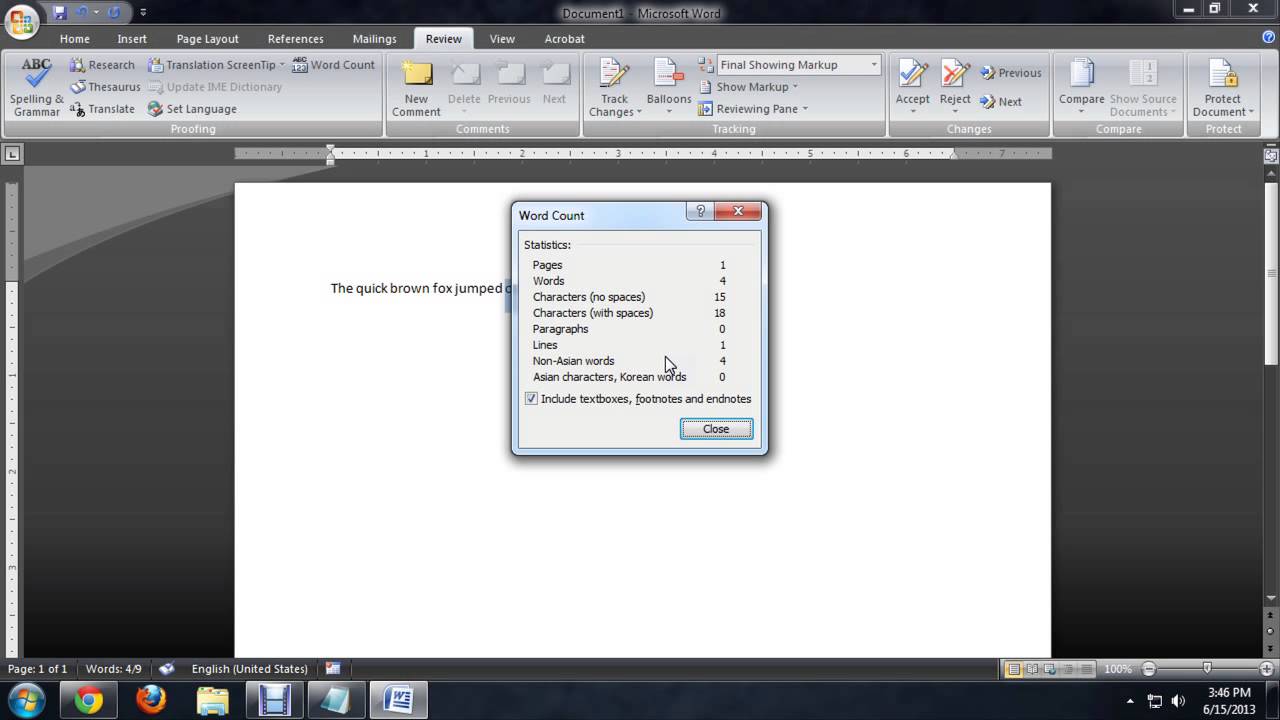The image size is (1280, 720).
Task: Expand Reviewing Pane dropdown arrow
Action: pos(805,109)
